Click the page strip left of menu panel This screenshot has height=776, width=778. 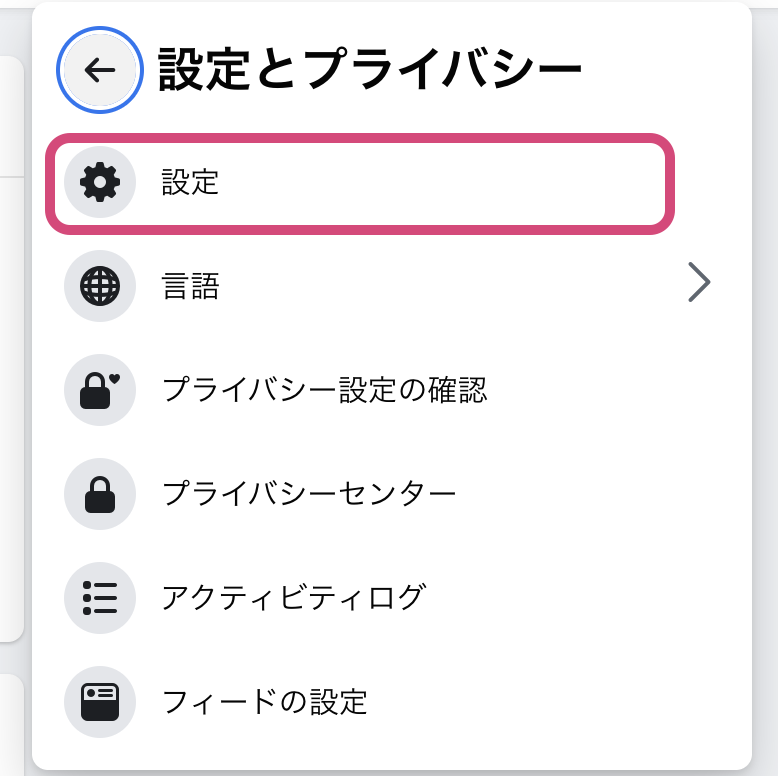[12, 347]
